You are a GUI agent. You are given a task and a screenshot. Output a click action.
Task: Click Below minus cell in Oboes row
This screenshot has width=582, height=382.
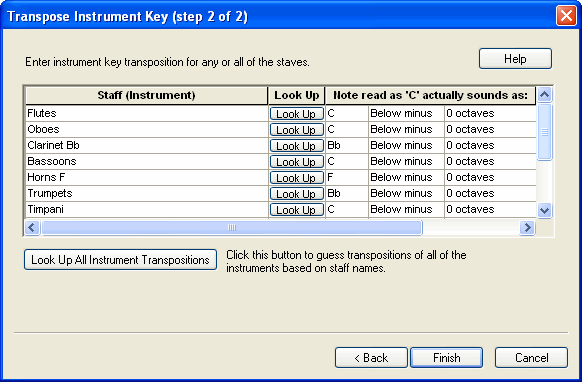(x=406, y=129)
